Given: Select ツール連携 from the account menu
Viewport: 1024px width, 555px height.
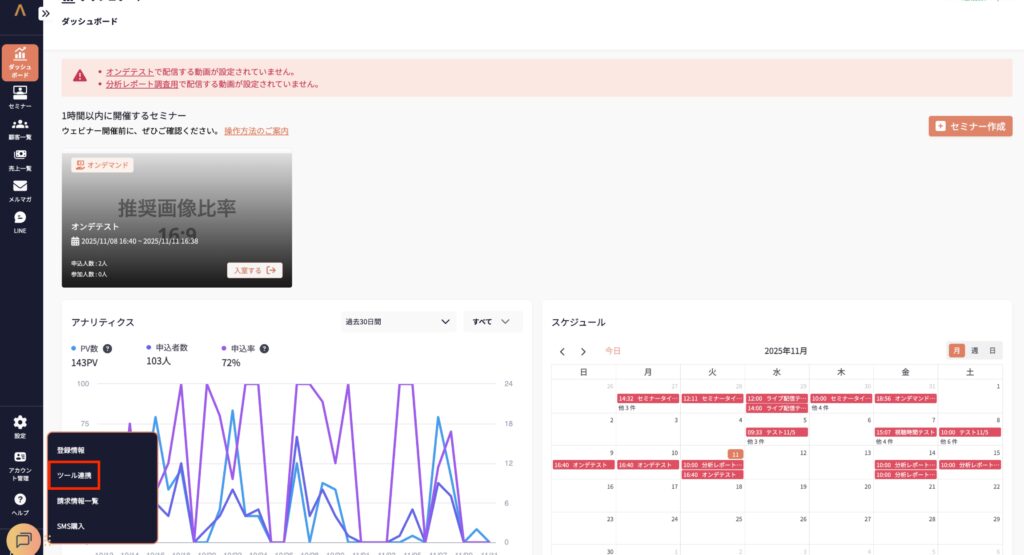Looking at the screenshot, I should [75, 475].
